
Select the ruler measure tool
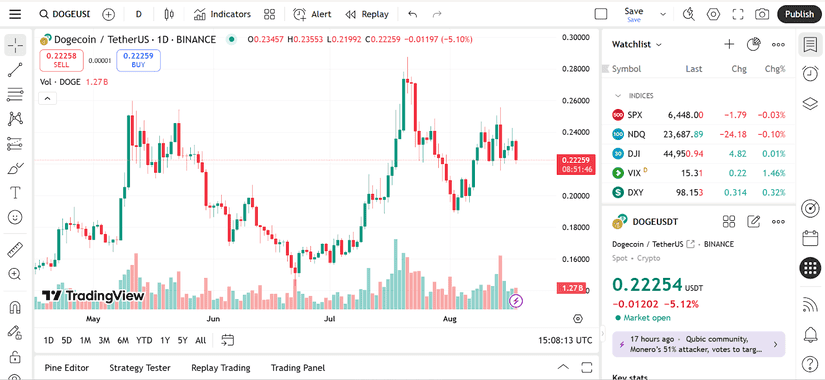pyautogui.click(x=15, y=249)
